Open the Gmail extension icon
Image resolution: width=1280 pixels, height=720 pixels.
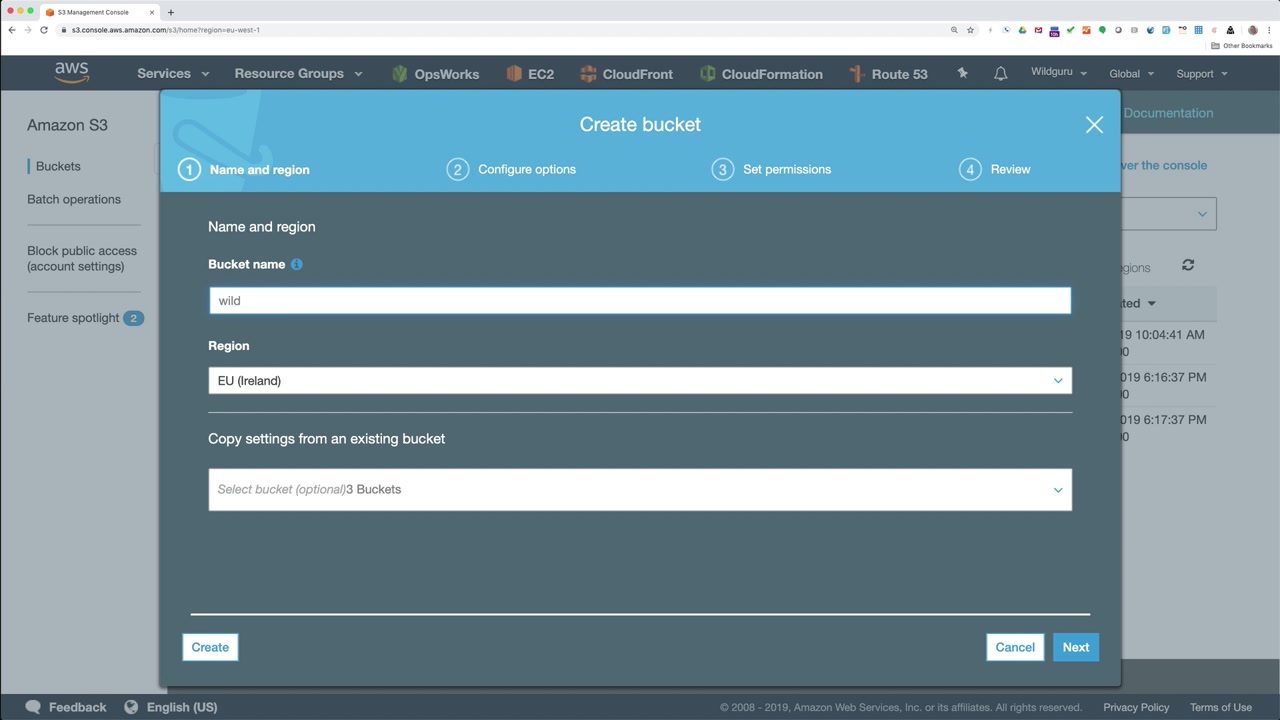(x=1038, y=30)
